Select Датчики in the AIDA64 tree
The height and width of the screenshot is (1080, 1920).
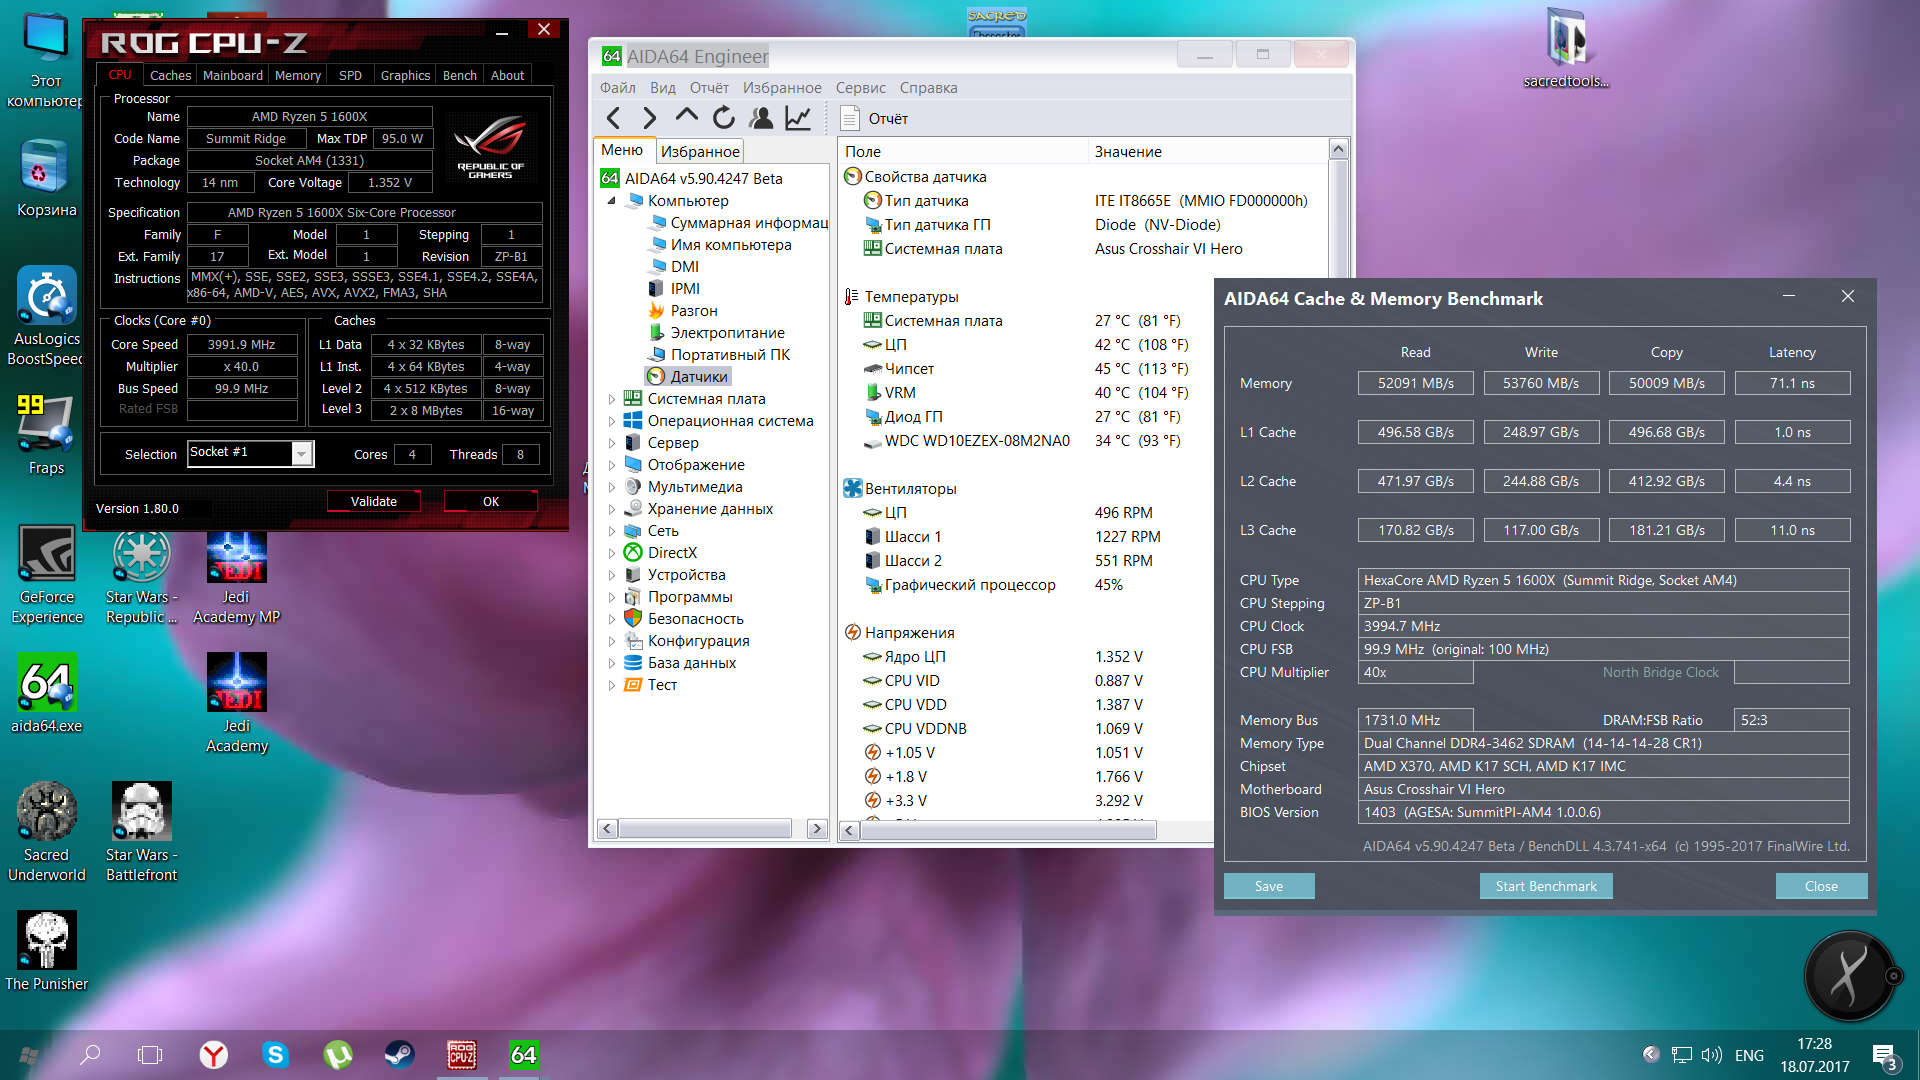point(698,377)
